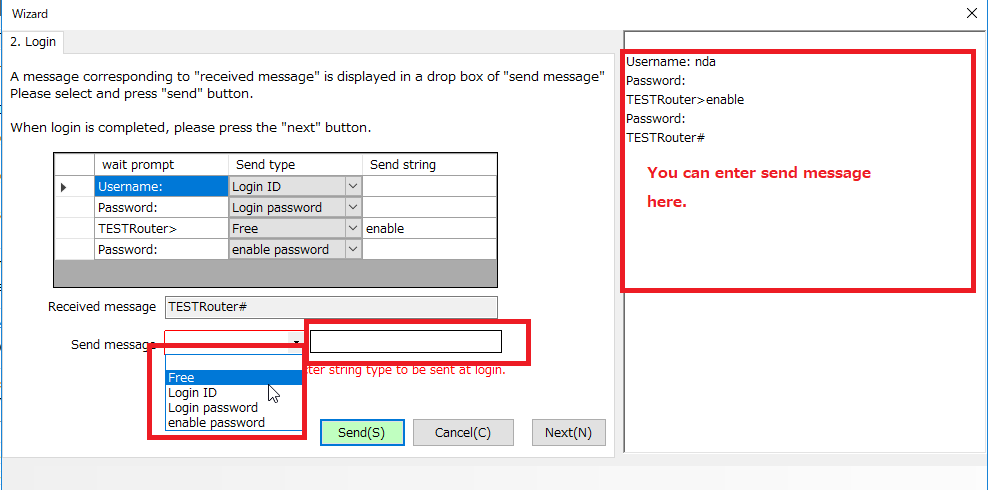Click the Cancel(C) button

[463, 432]
